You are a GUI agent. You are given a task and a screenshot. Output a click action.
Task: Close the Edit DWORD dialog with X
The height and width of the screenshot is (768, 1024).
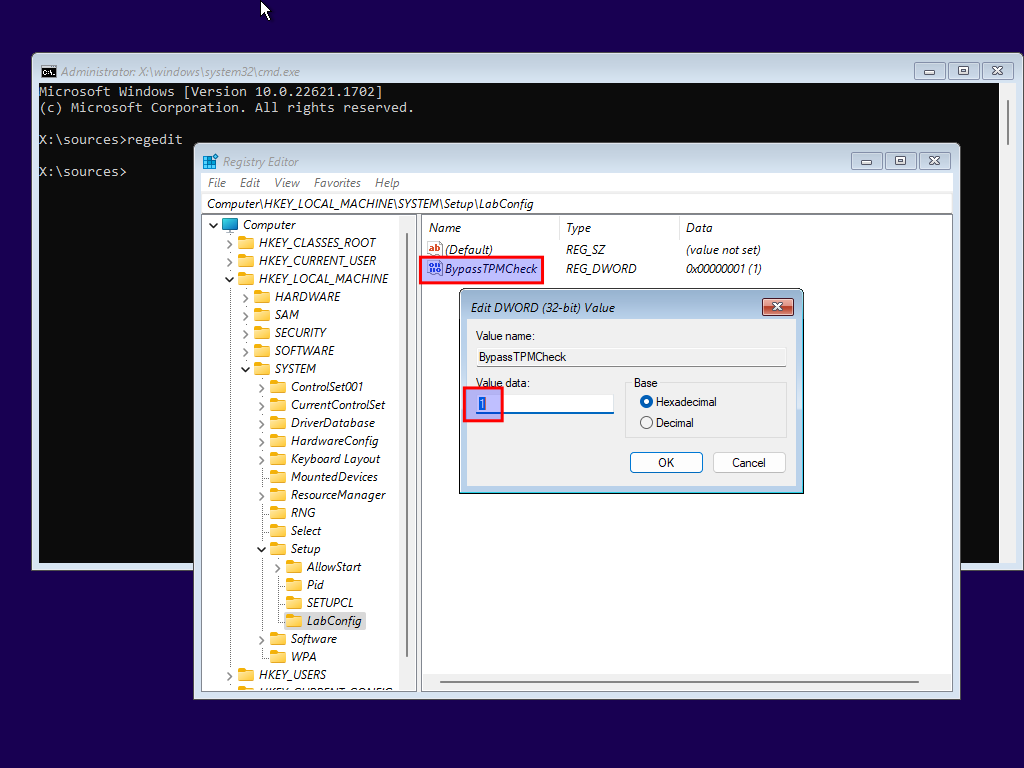coord(778,307)
